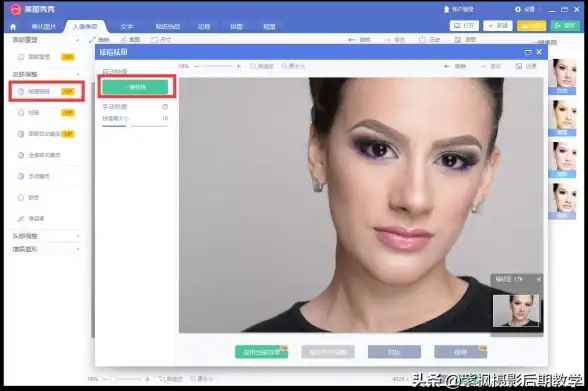Close the thumbnail navigator panel
The width and height of the screenshot is (588, 391).
pos(539,279)
